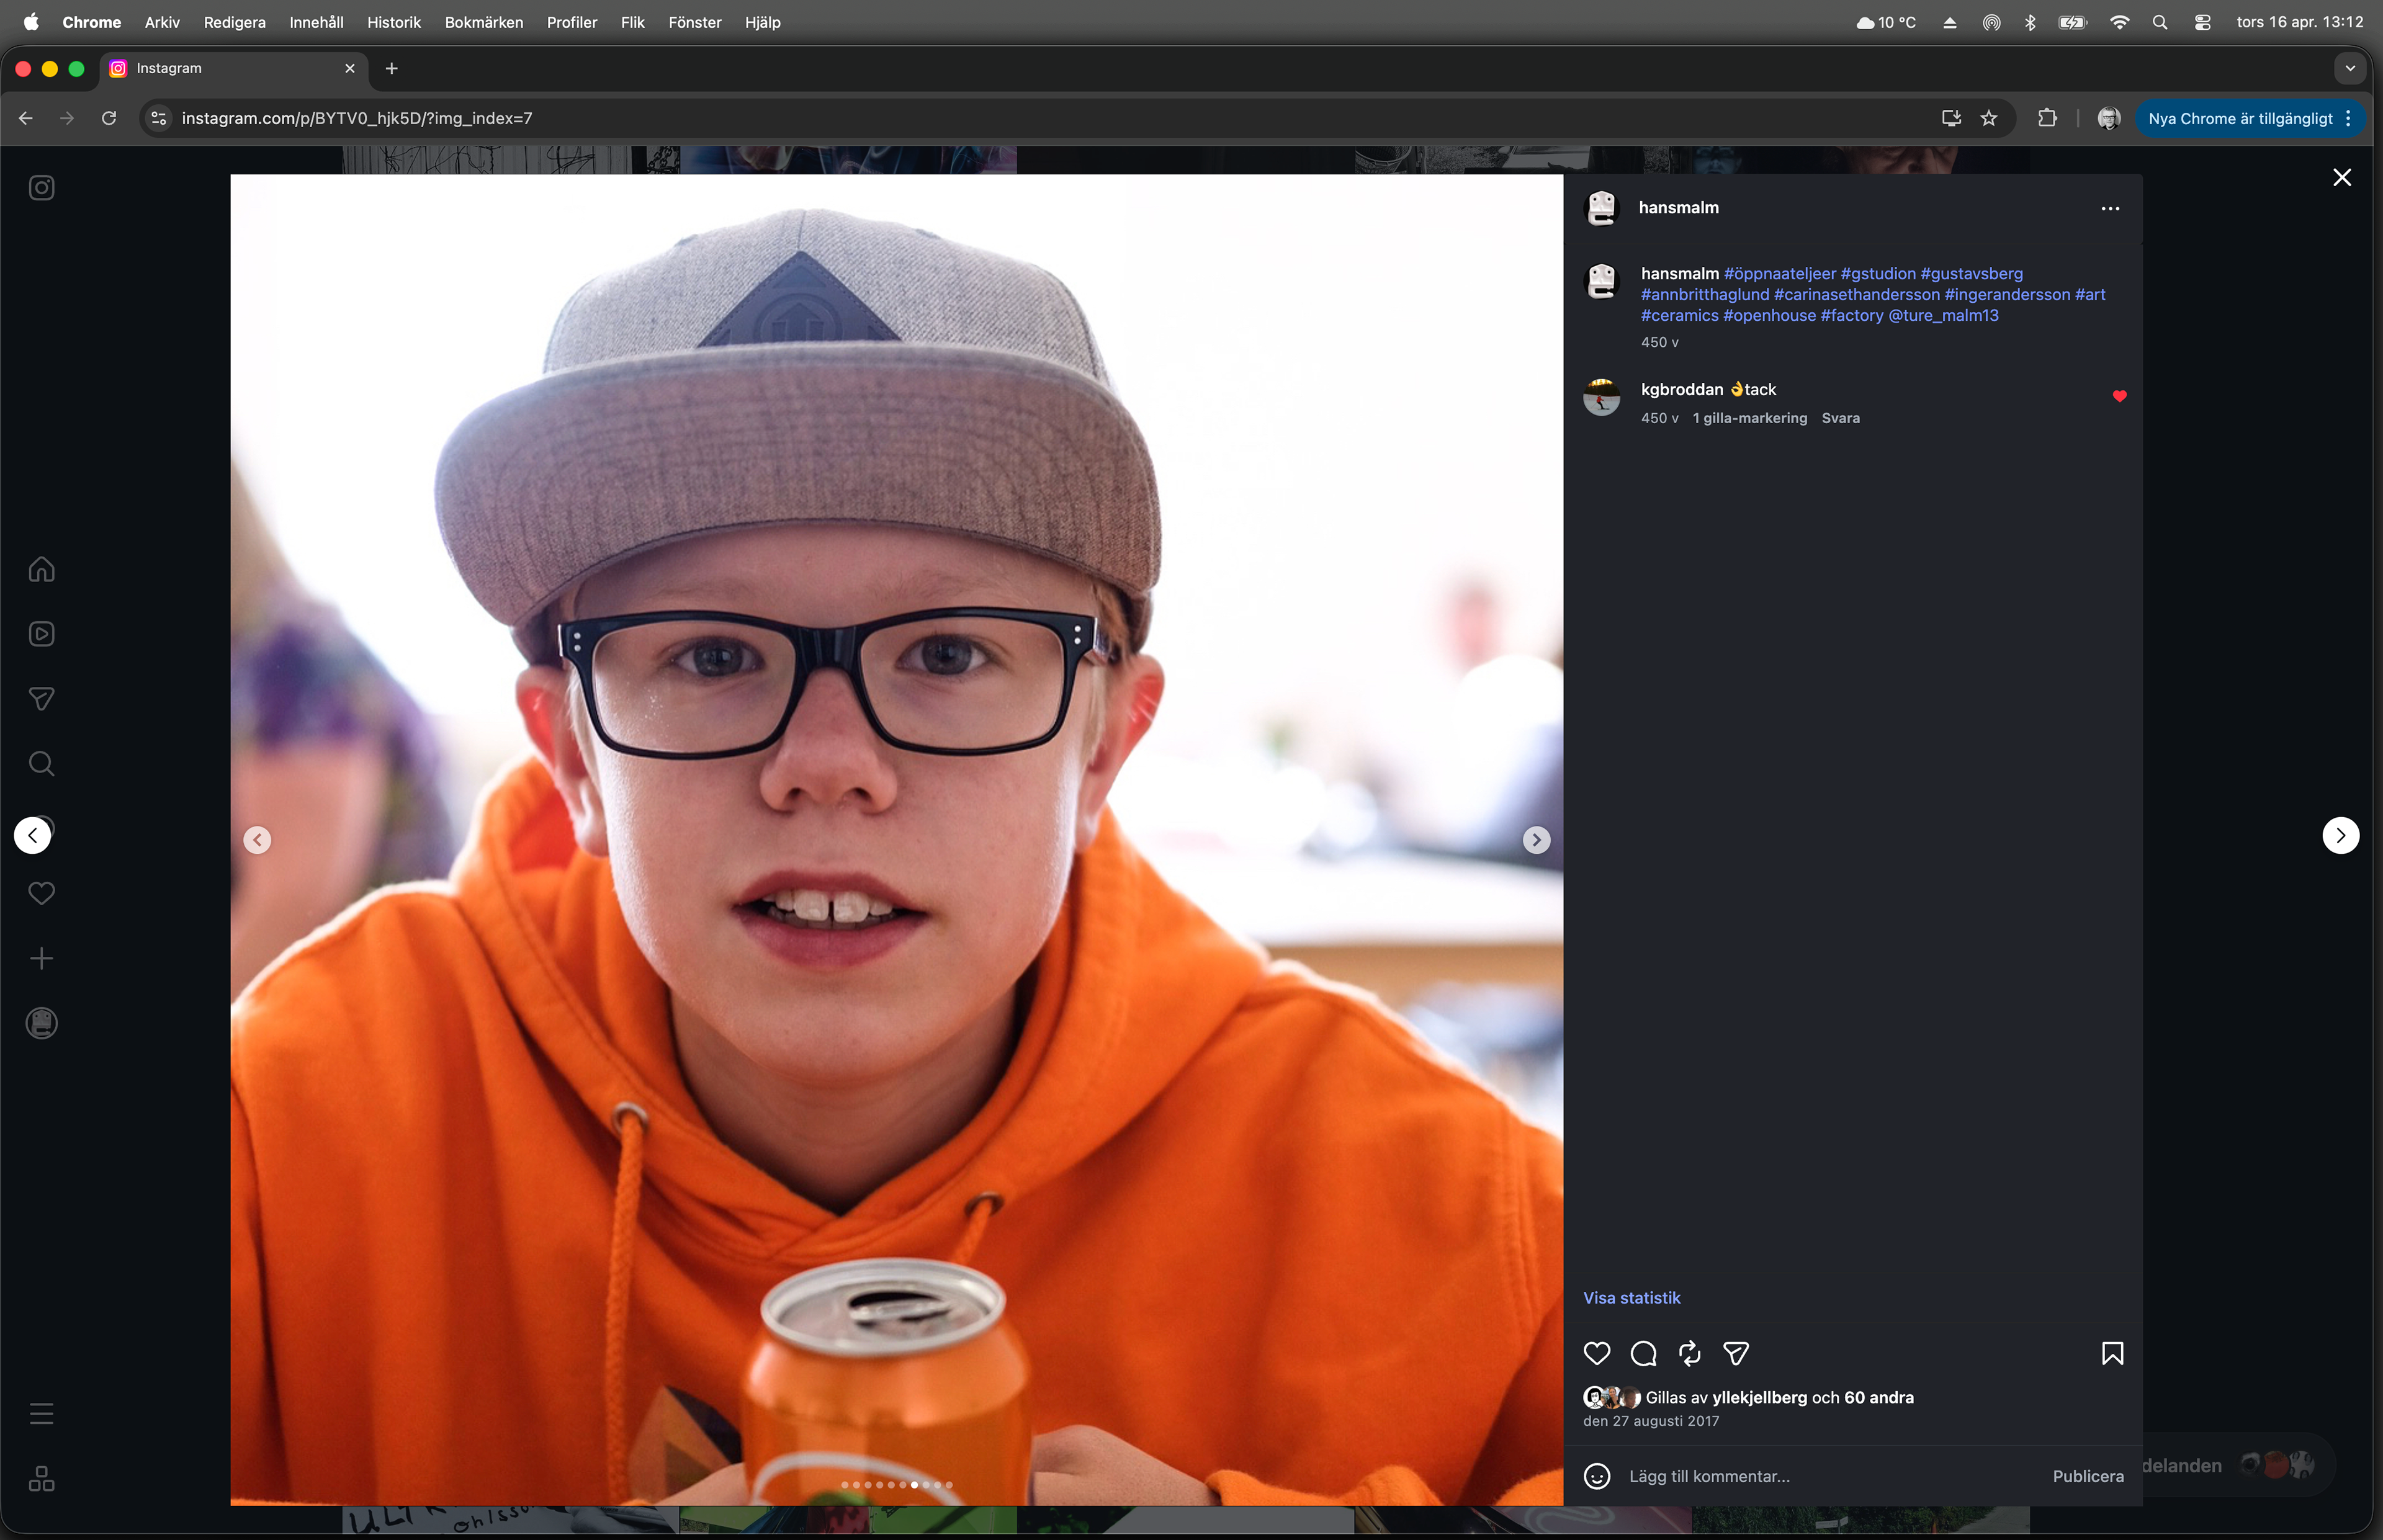Click the repost arrows icon
Image resolution: width=2383 pixels, height=1540 pixels.
(1690, 1353)
